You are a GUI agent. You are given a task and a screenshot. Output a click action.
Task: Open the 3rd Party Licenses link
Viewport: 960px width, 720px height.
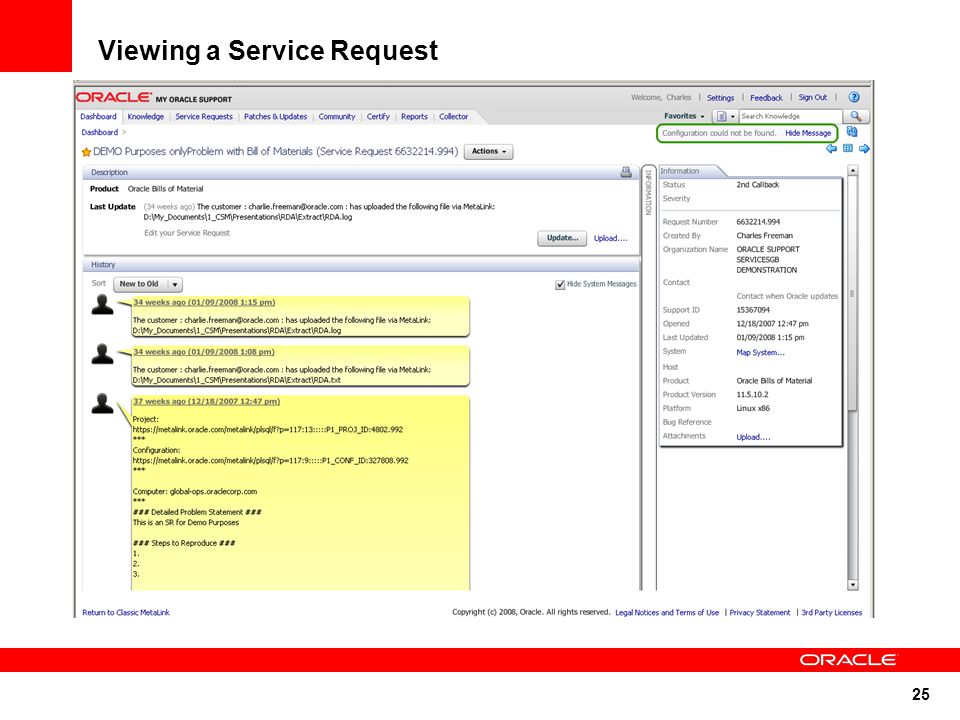831,612
